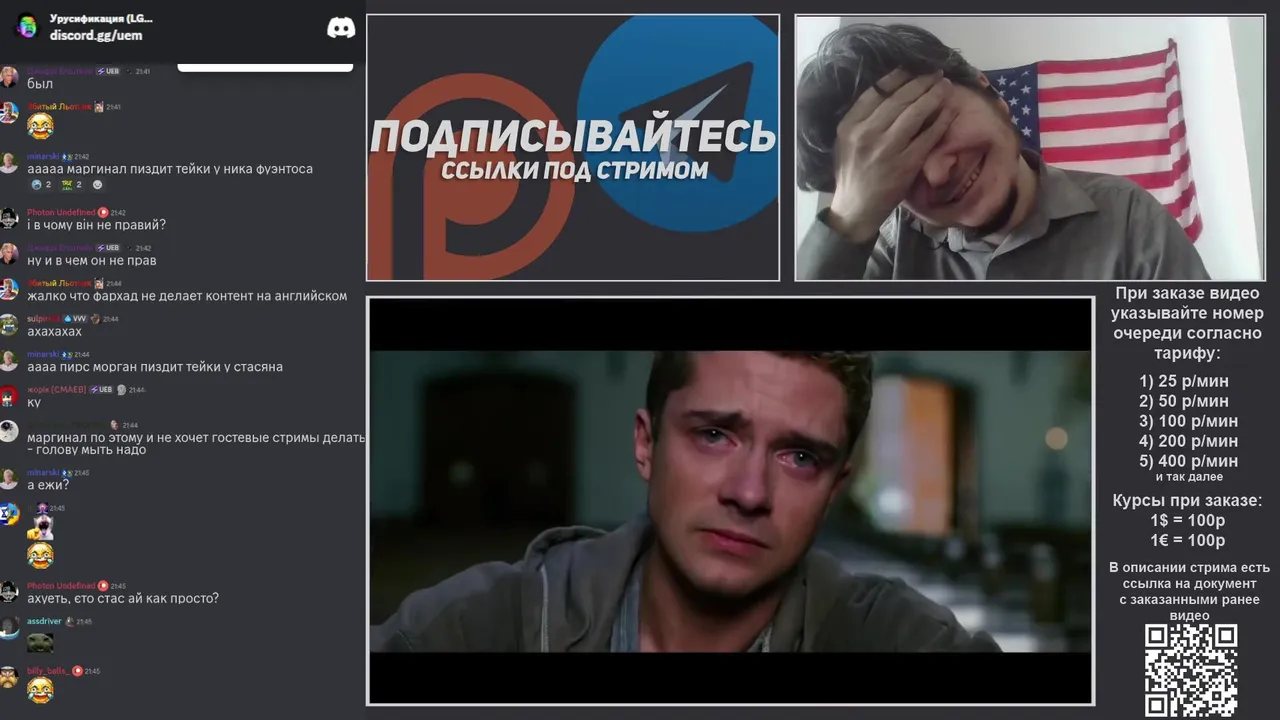The height and width of the screenshot is (720, 1280).
Task: Click avatar beside "аааа пирс морган" message
Action: click(x=9, y=360)
